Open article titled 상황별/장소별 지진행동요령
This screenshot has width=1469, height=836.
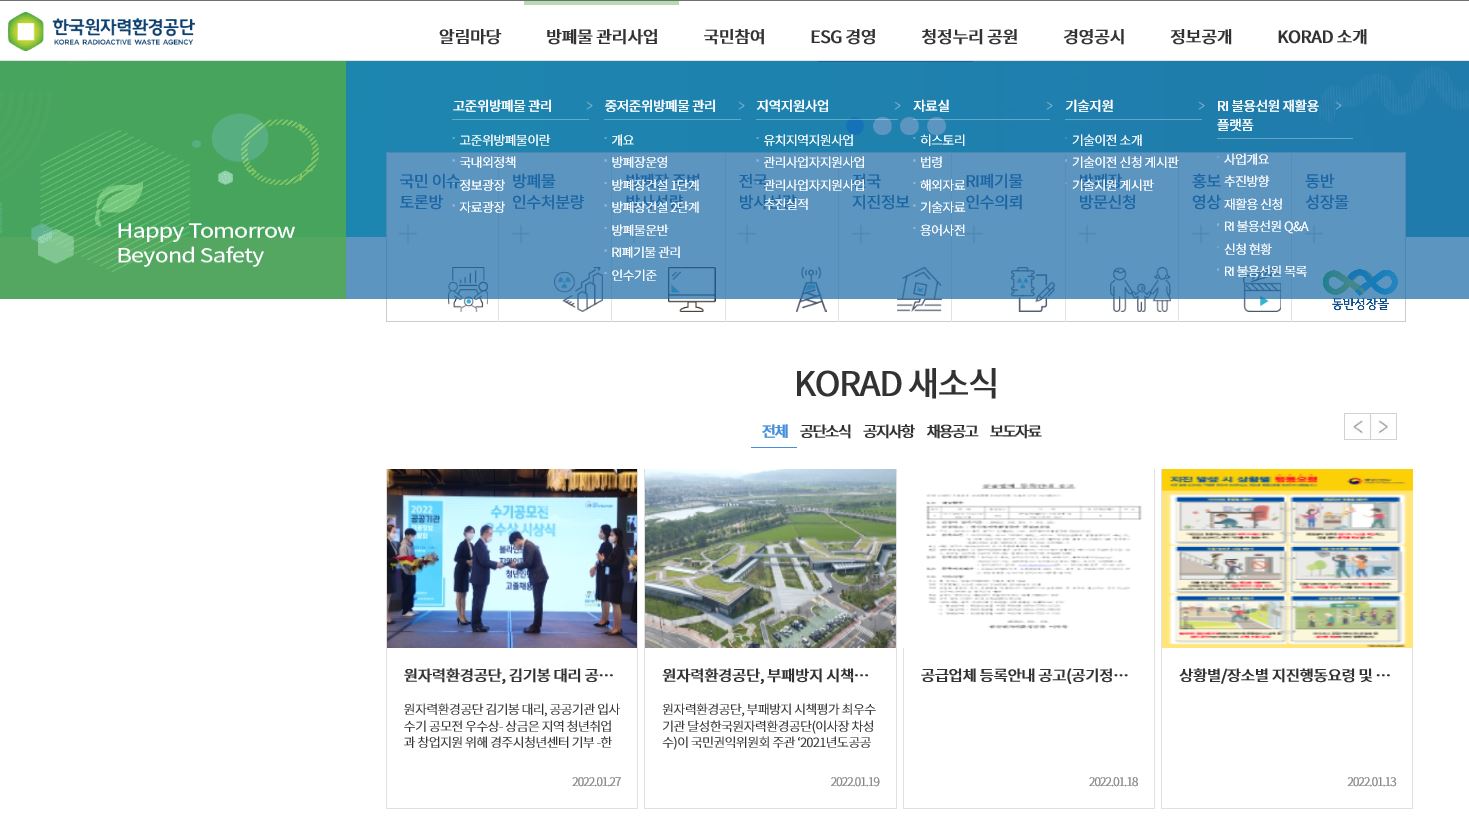point(1285,675)
